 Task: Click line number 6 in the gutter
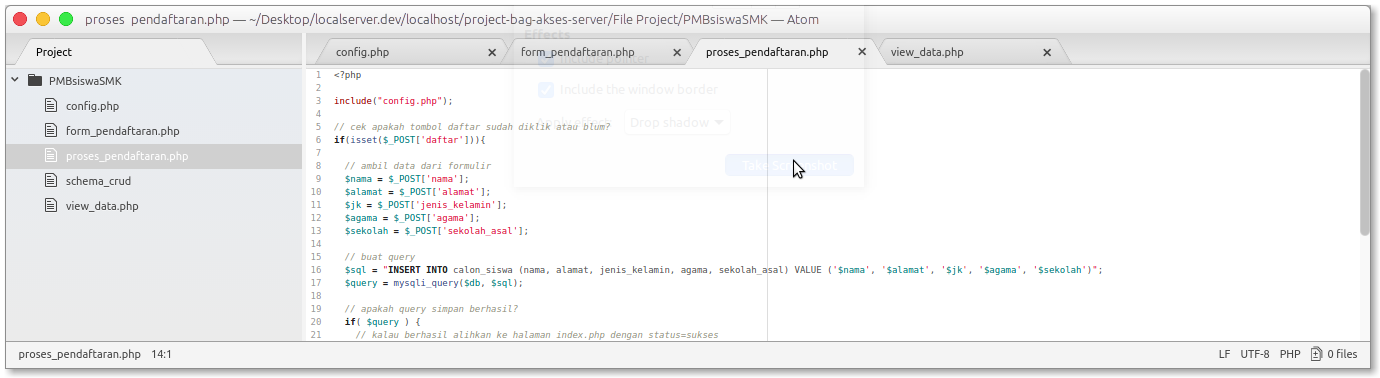pos(318,140)
